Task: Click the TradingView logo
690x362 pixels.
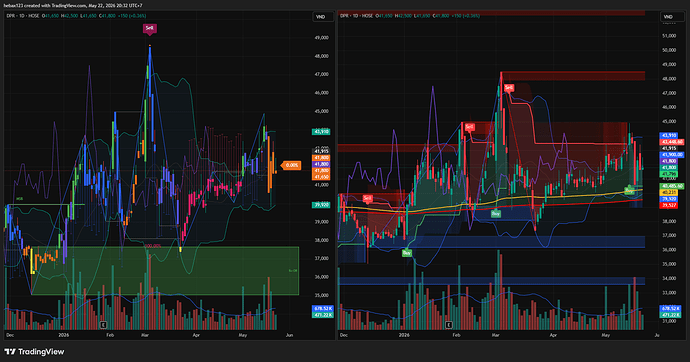Action: click(34, 351)
